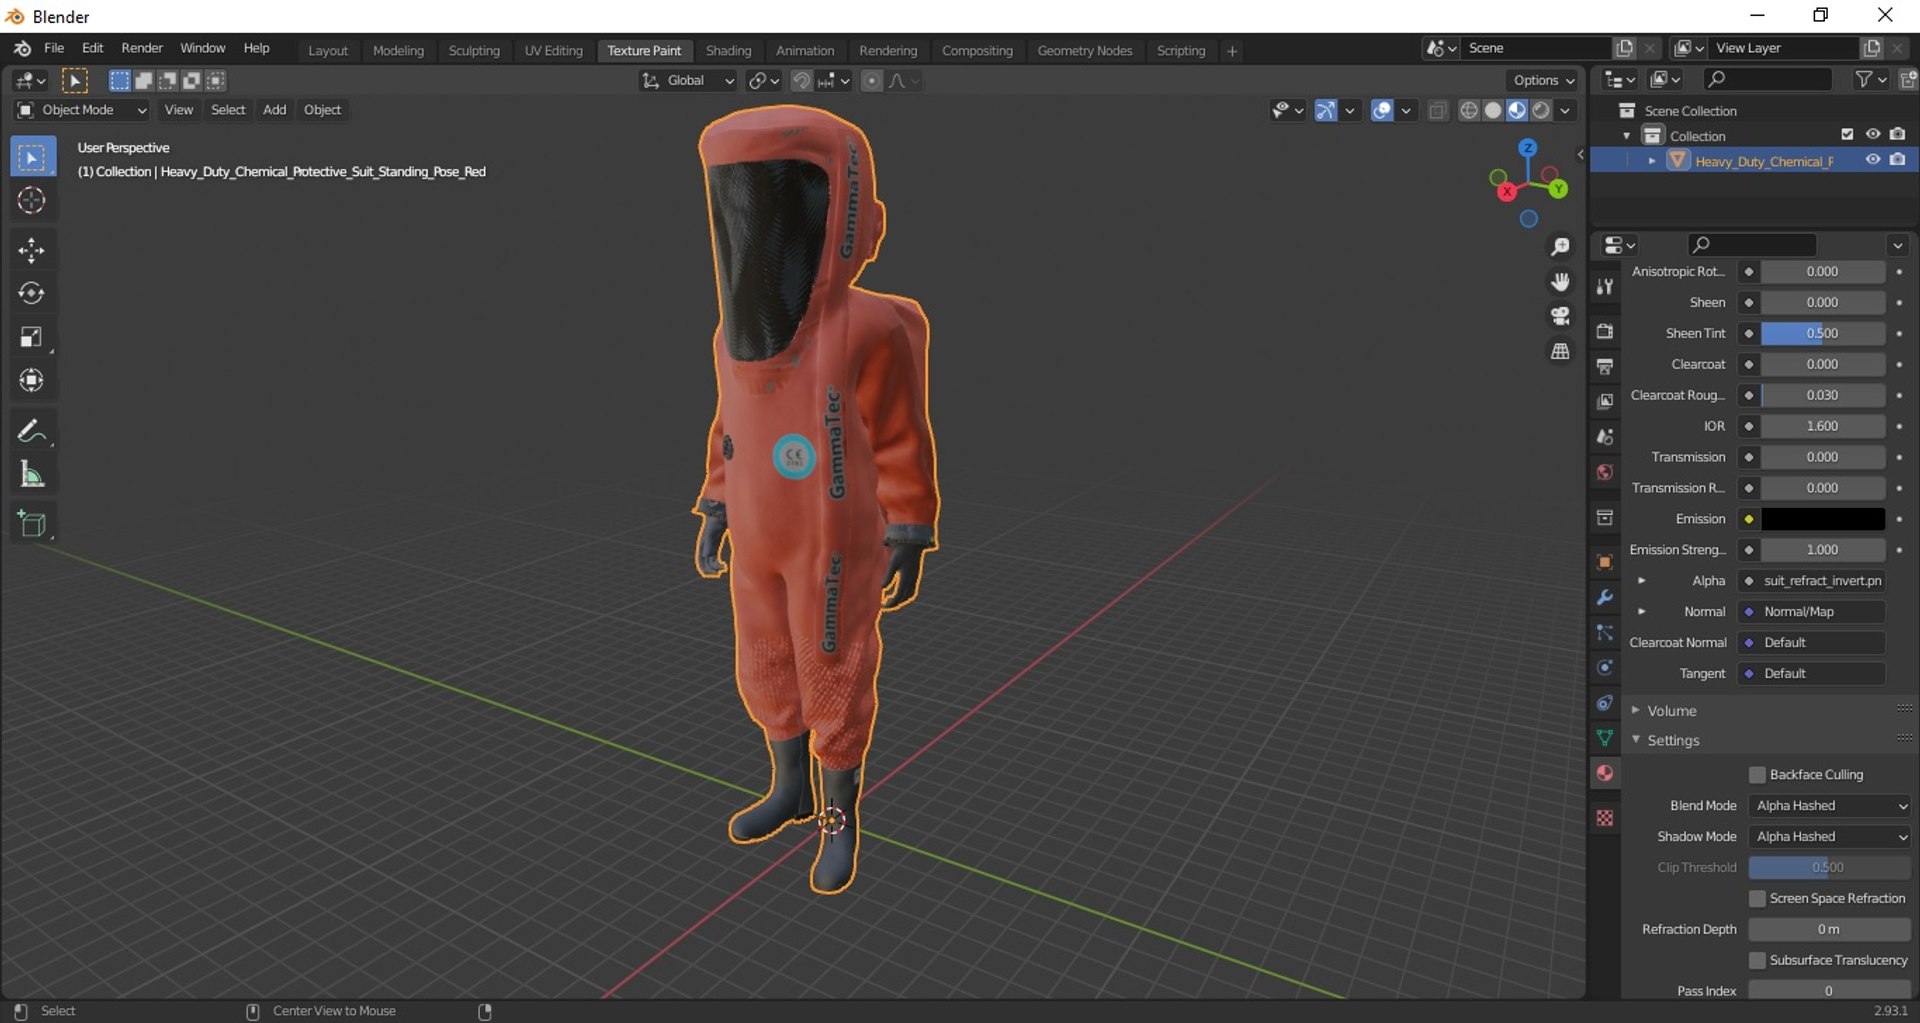The width and height of the screenshot is (1920, 1023).
Task: Select the Cursor tool in the toolbar
Action: pyautogui.click(x=32, y=201)
